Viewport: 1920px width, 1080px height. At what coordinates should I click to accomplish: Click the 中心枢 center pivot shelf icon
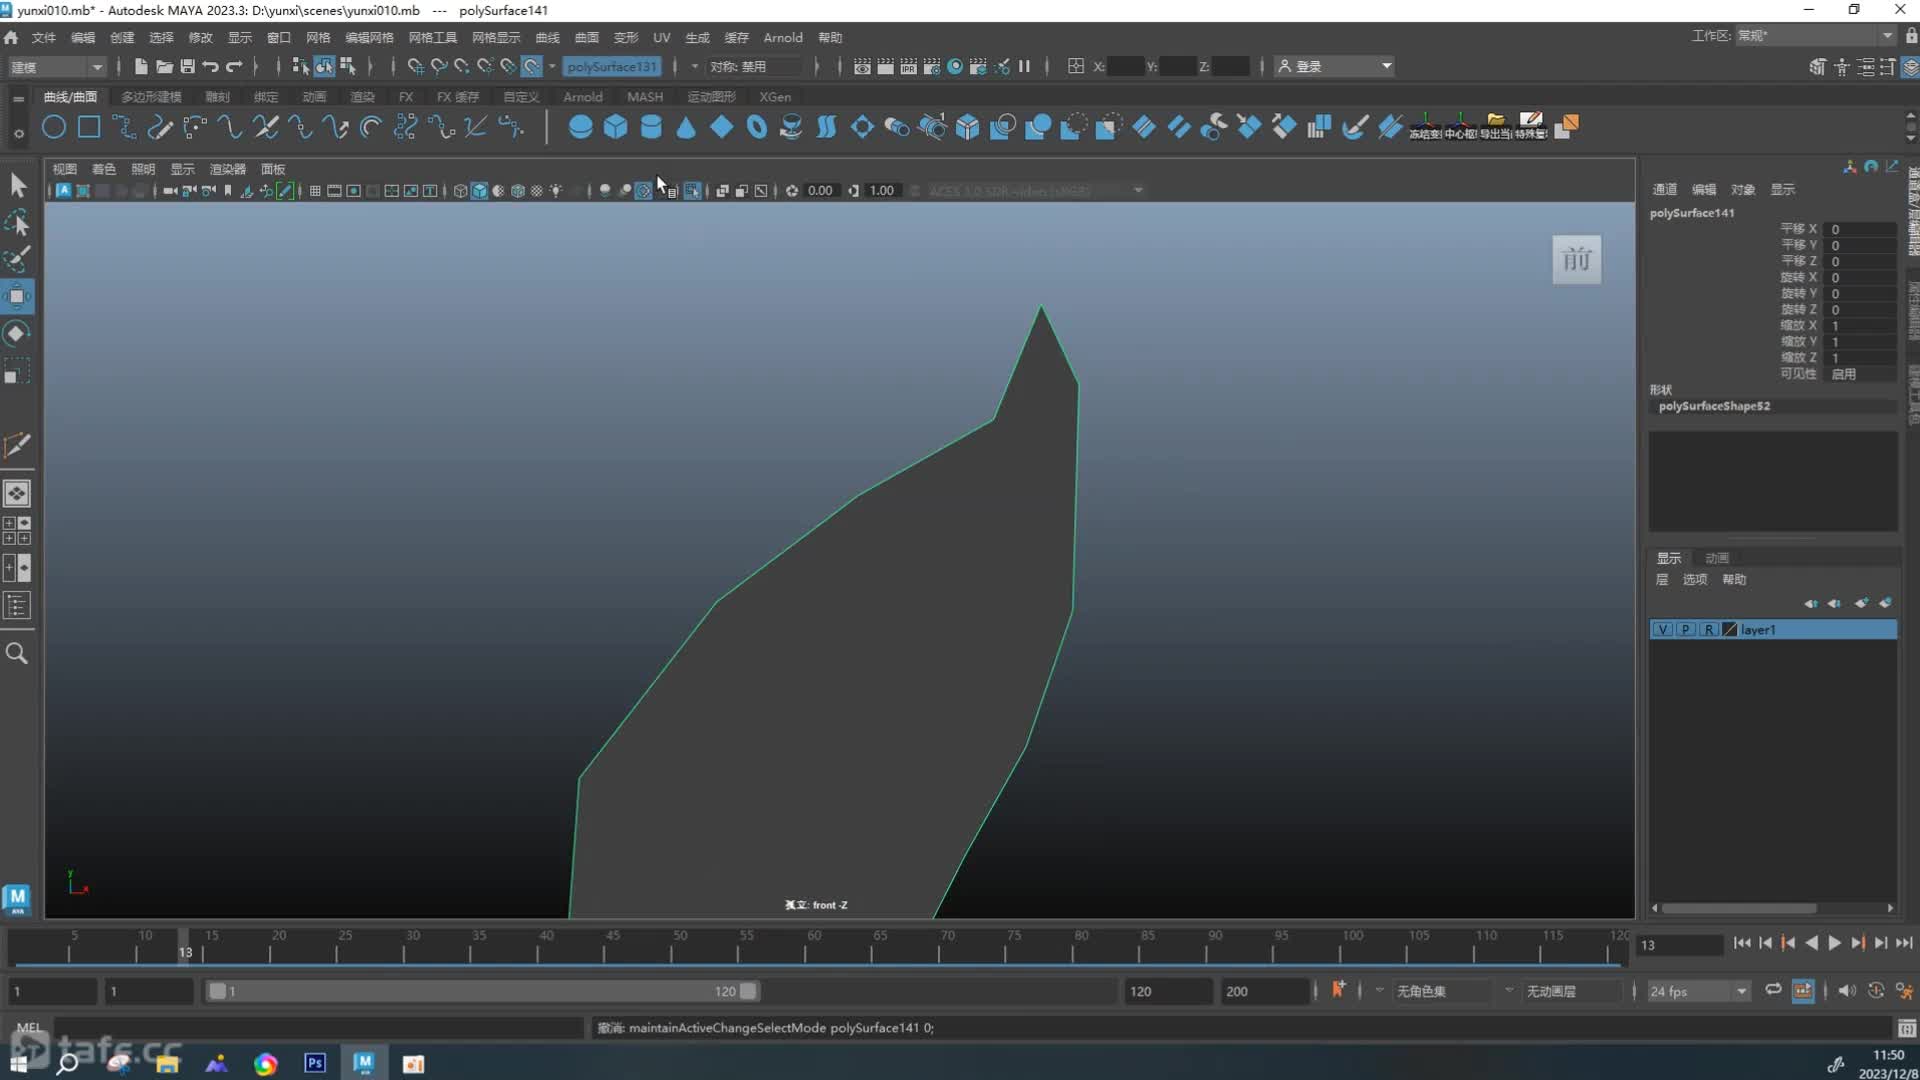(1460, 127)
